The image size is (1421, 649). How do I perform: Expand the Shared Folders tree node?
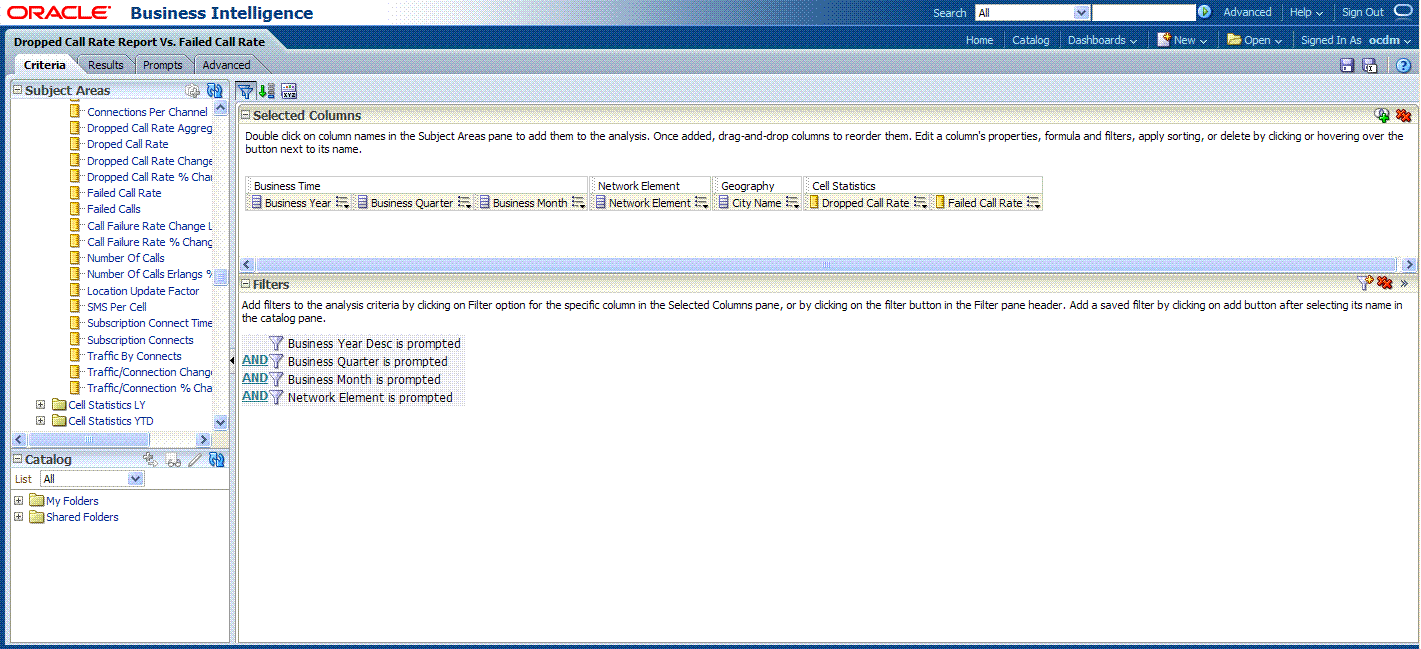(19, 517)
